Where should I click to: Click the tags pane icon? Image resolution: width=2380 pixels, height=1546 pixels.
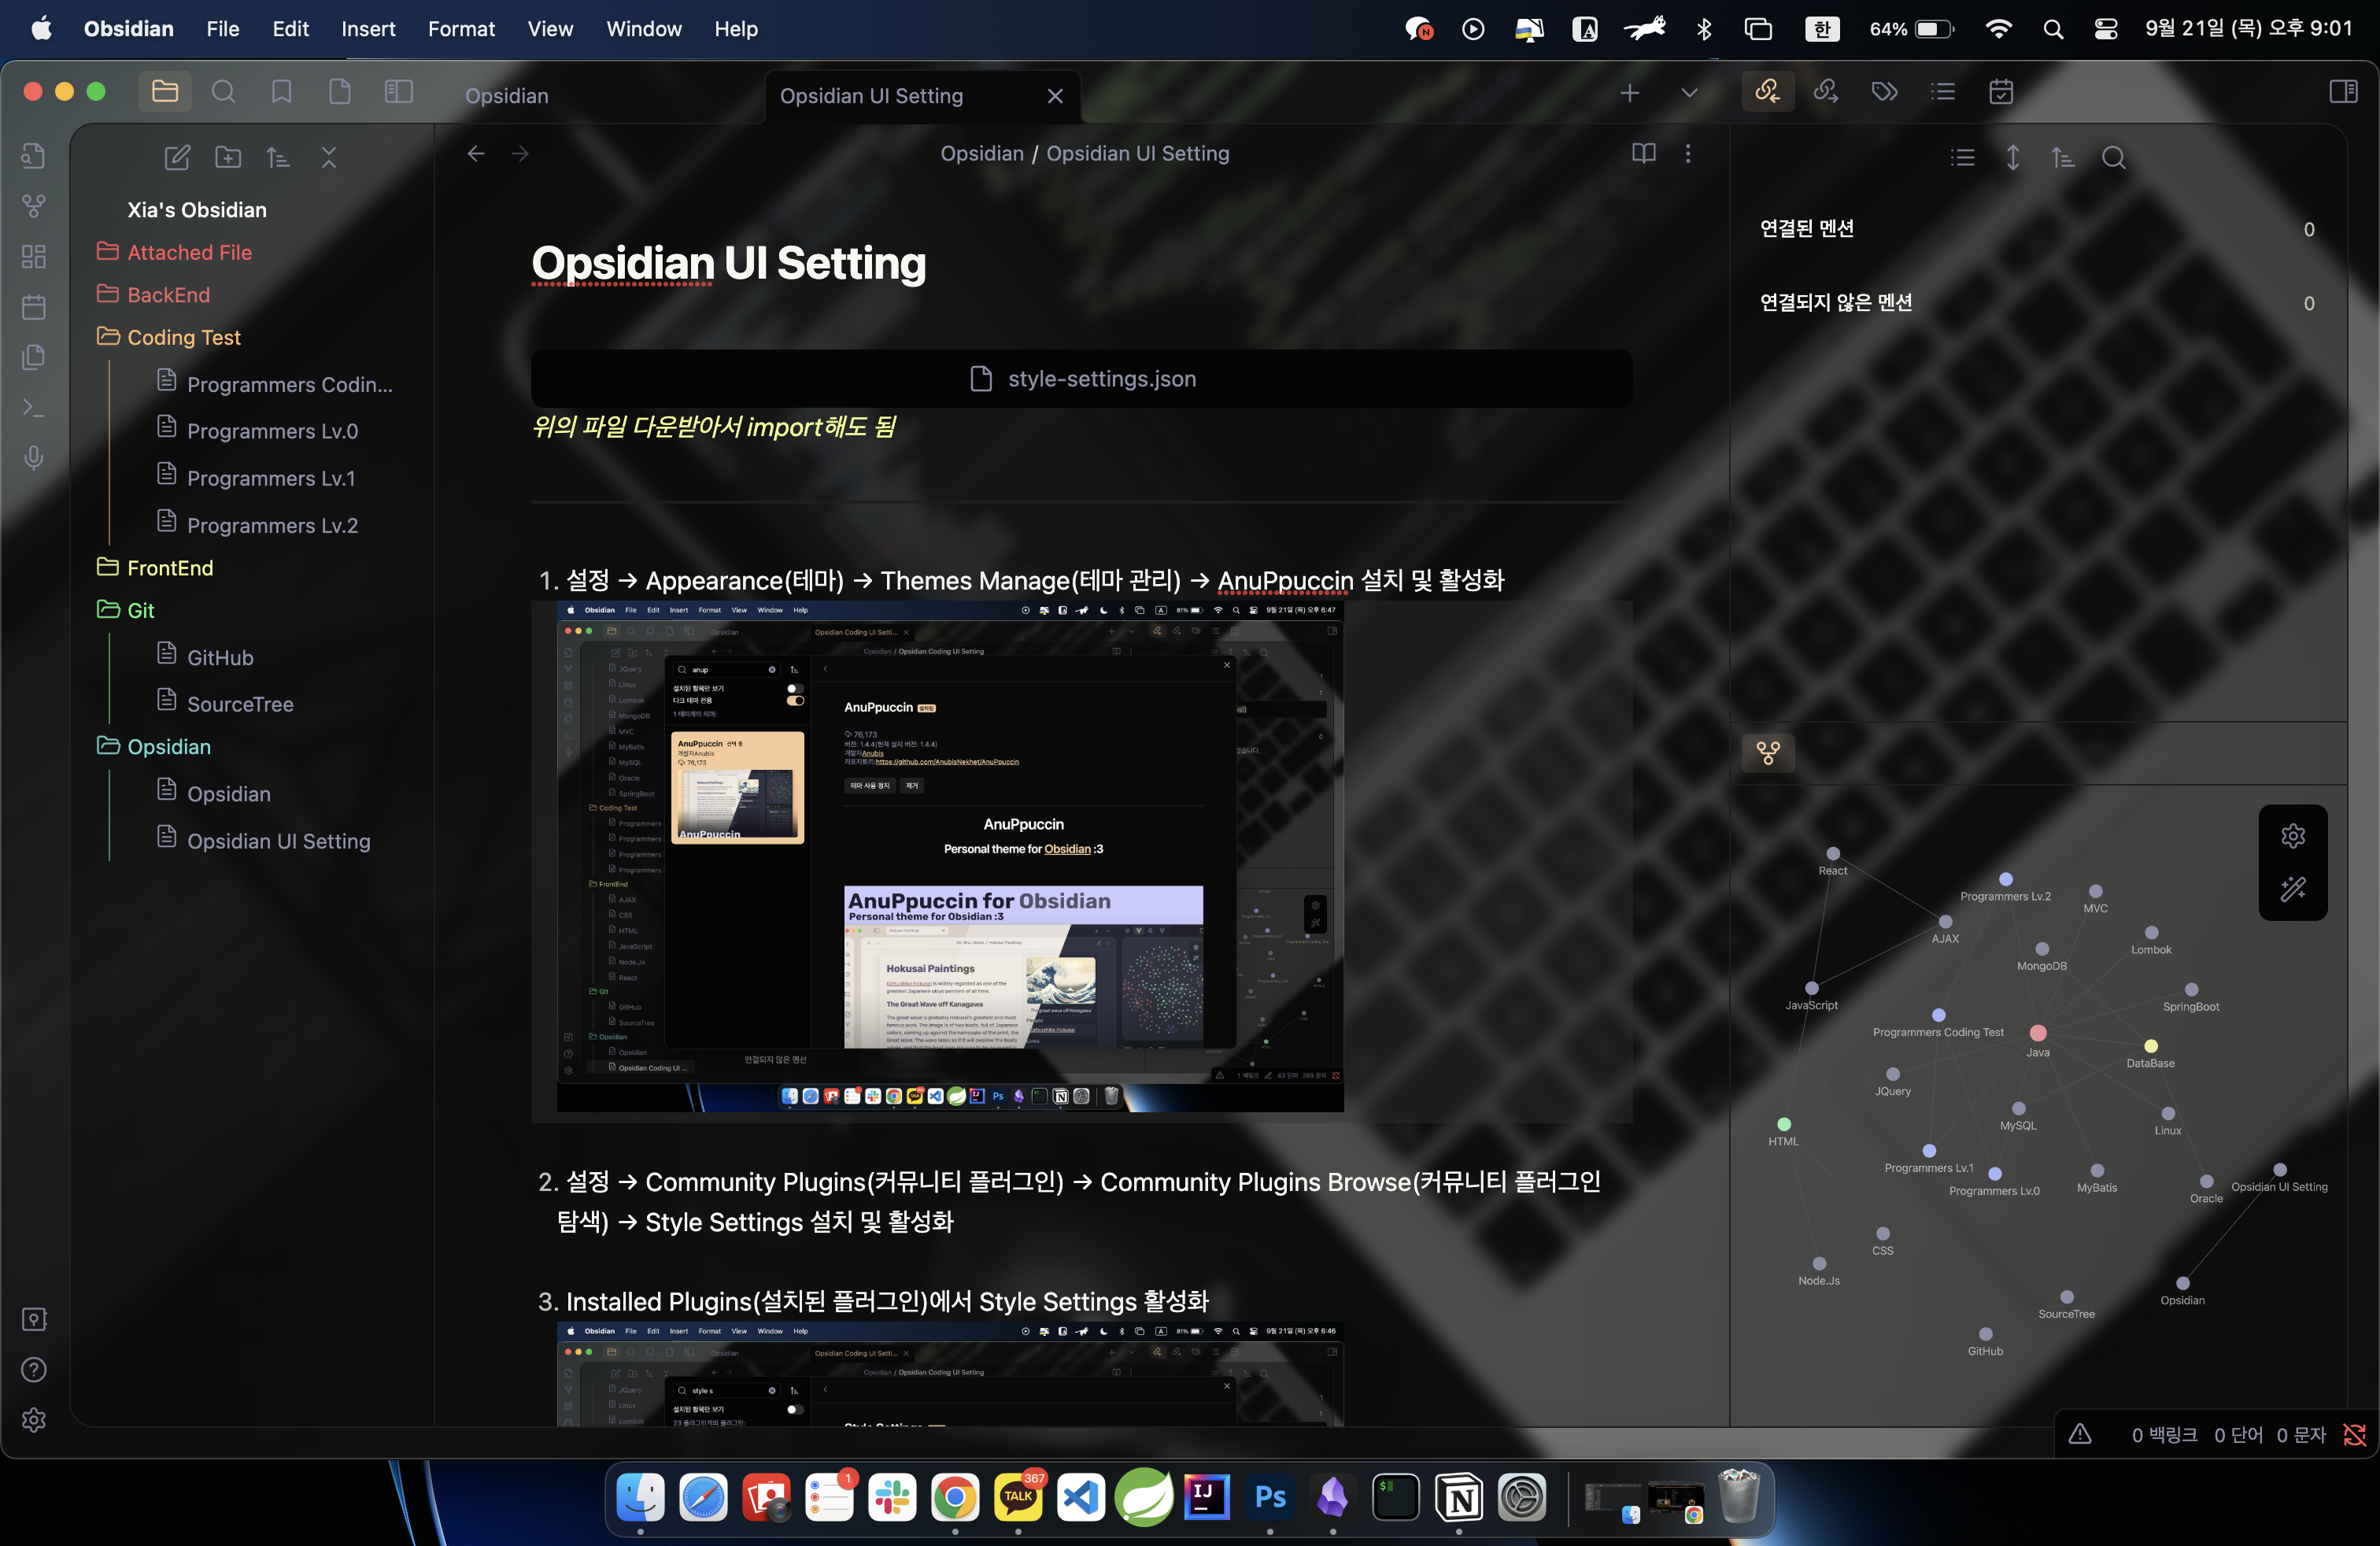1884,92
